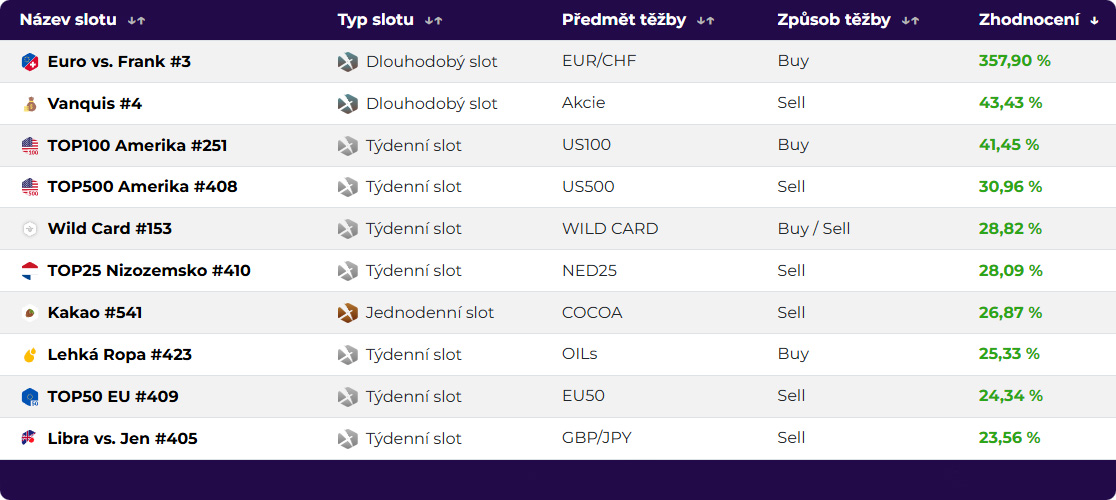This screenshot has height=500, width=1116.
Task: Open the TOP500 Amerika #408 slot
Action: [x=142, y=187]
